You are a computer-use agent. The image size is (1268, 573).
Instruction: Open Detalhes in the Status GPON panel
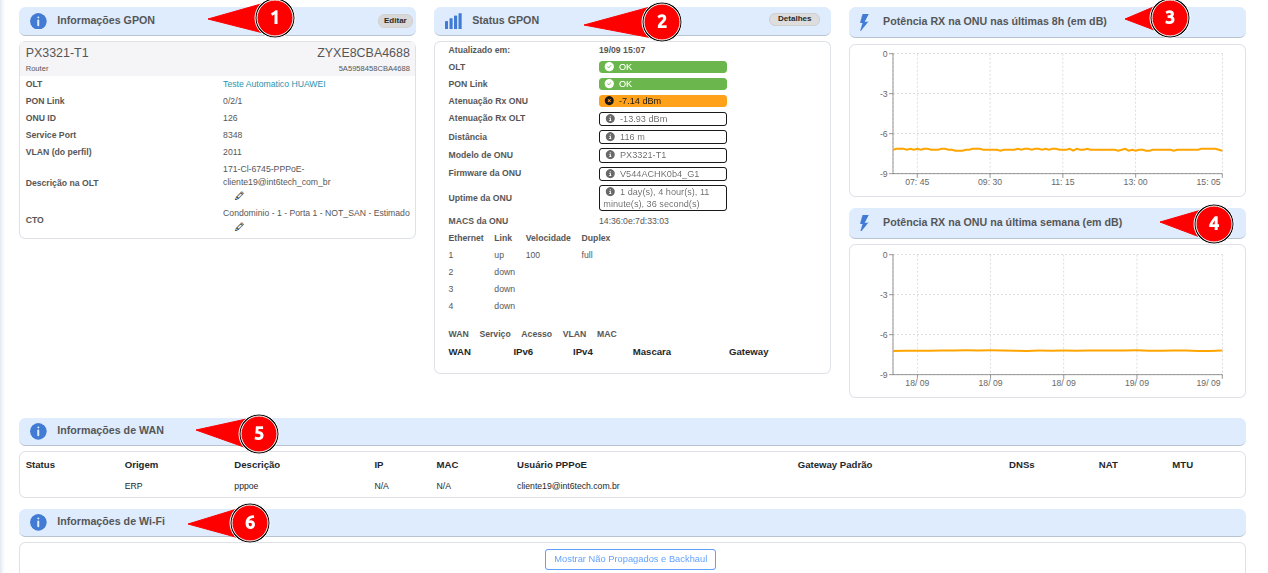tap(794, 20)
